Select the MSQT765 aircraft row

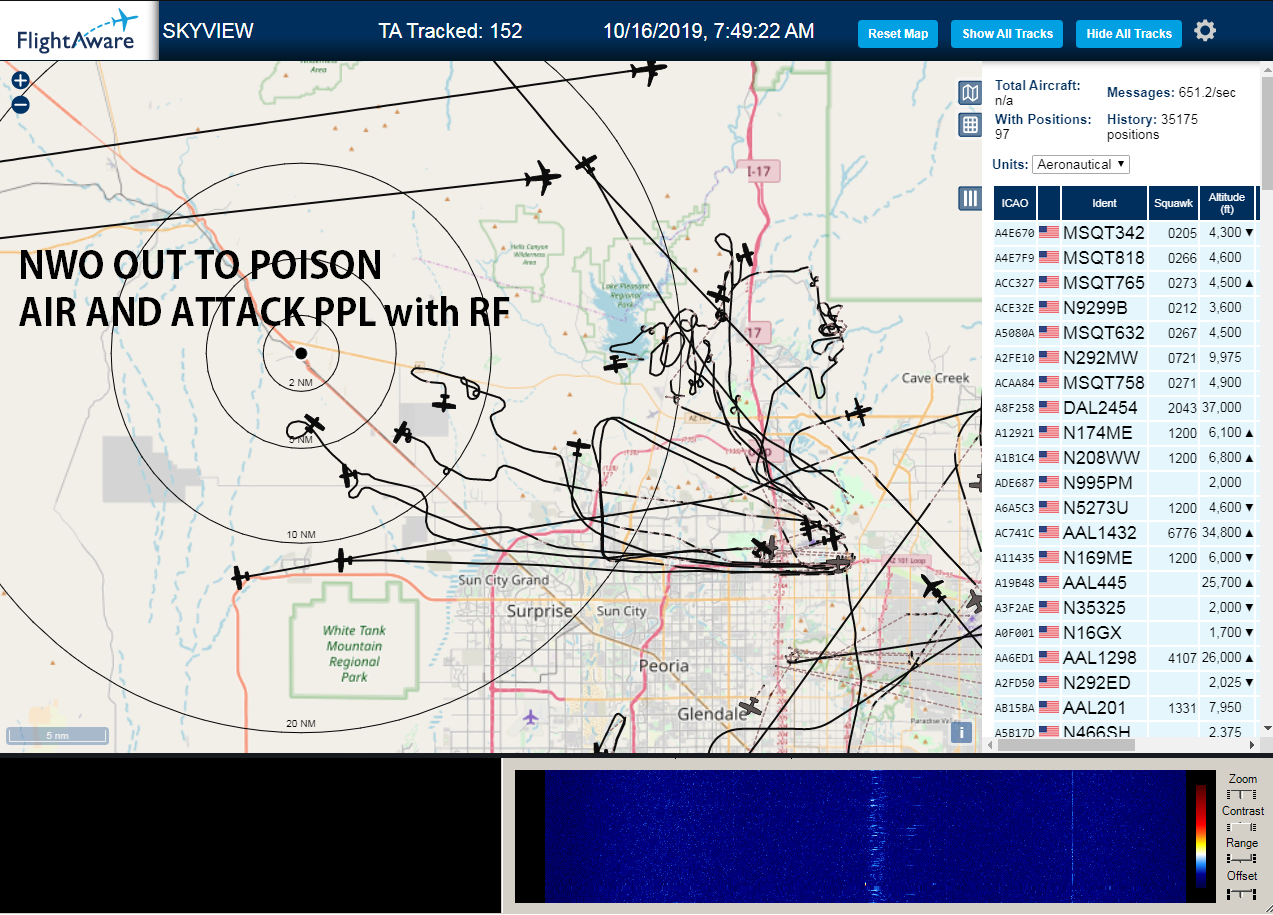(1124, 282)
